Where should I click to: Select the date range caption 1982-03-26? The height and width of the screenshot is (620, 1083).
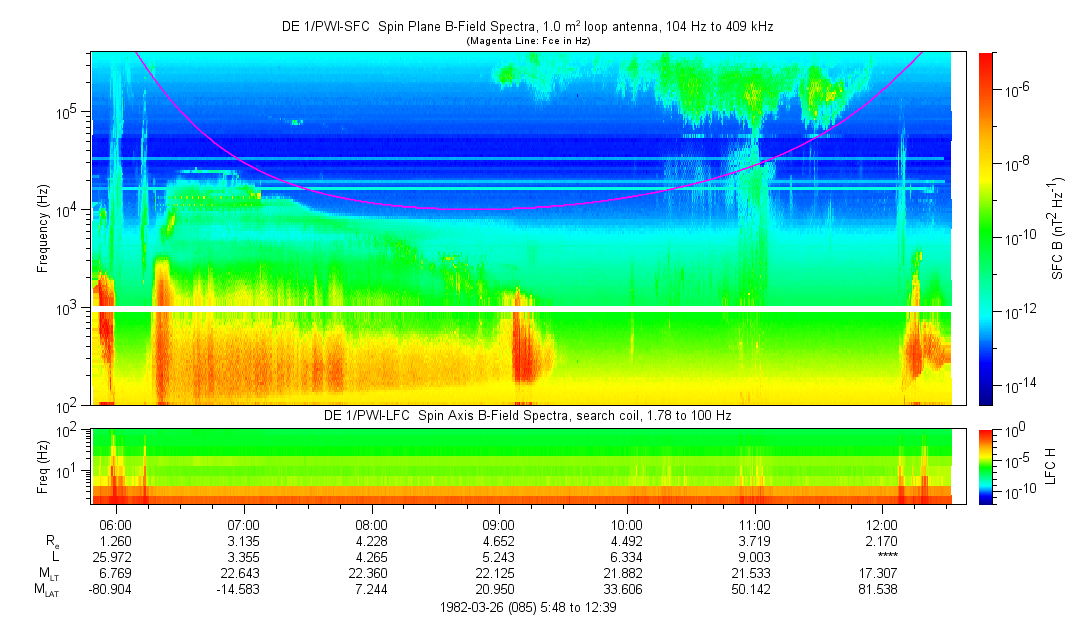tap(528, 607)
